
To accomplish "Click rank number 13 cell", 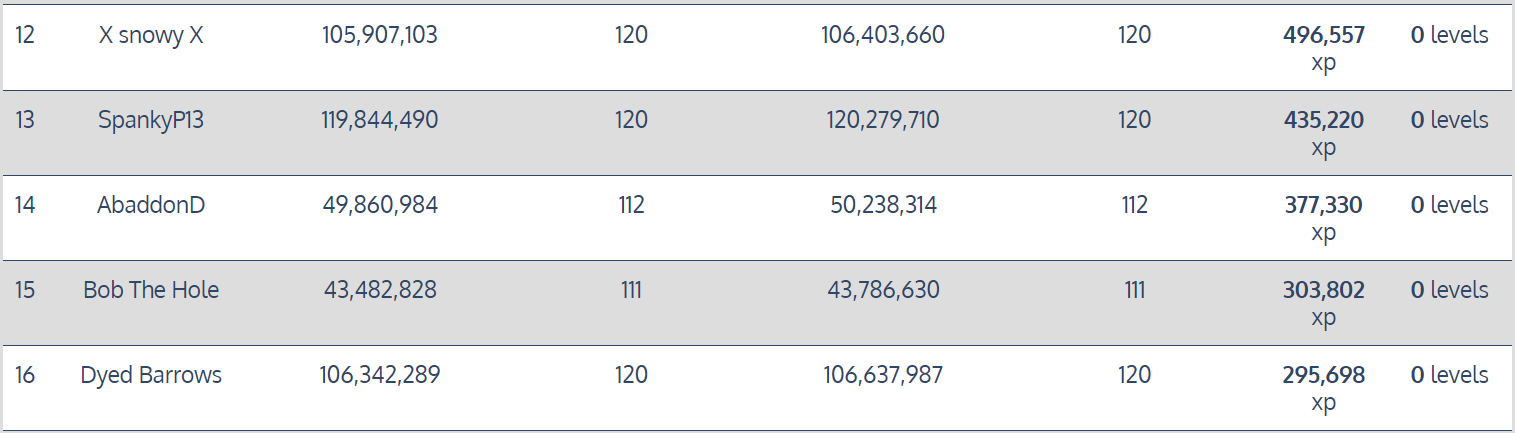I will coord(26,120).
